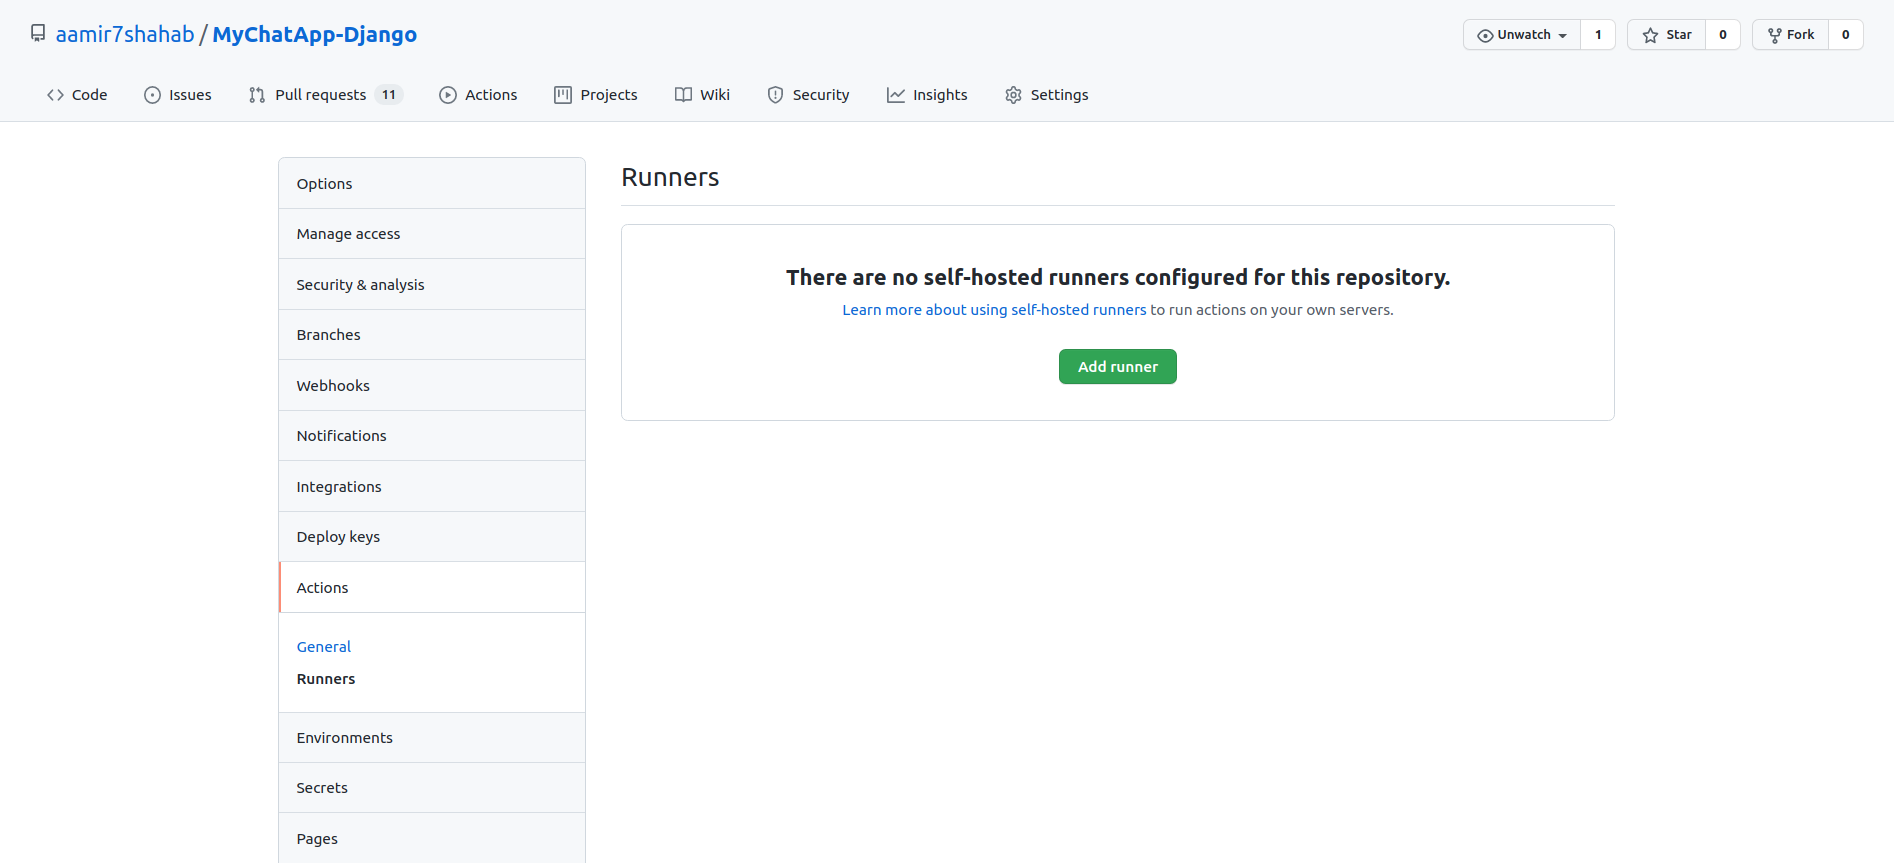The height and width of the screenshot is (863, 1894).
Task: Open the Wiki tab
Action: click(x=702, y=95)
